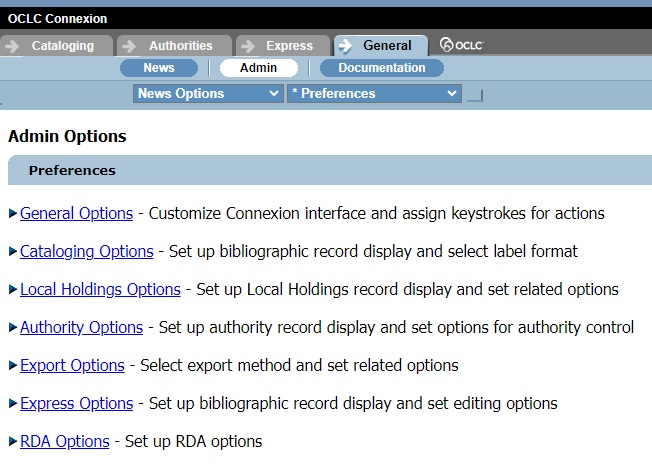Open the Preferences dropdown list
Screen dimensions: 652x467
pyautogui.click(x=373, y=93)
